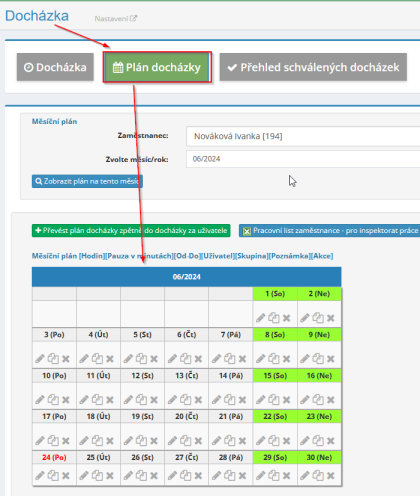Delete plan X icon for 7 (Pá)
Image resolution: width=420 pixels, height=496 pixels.
point(242,359)
